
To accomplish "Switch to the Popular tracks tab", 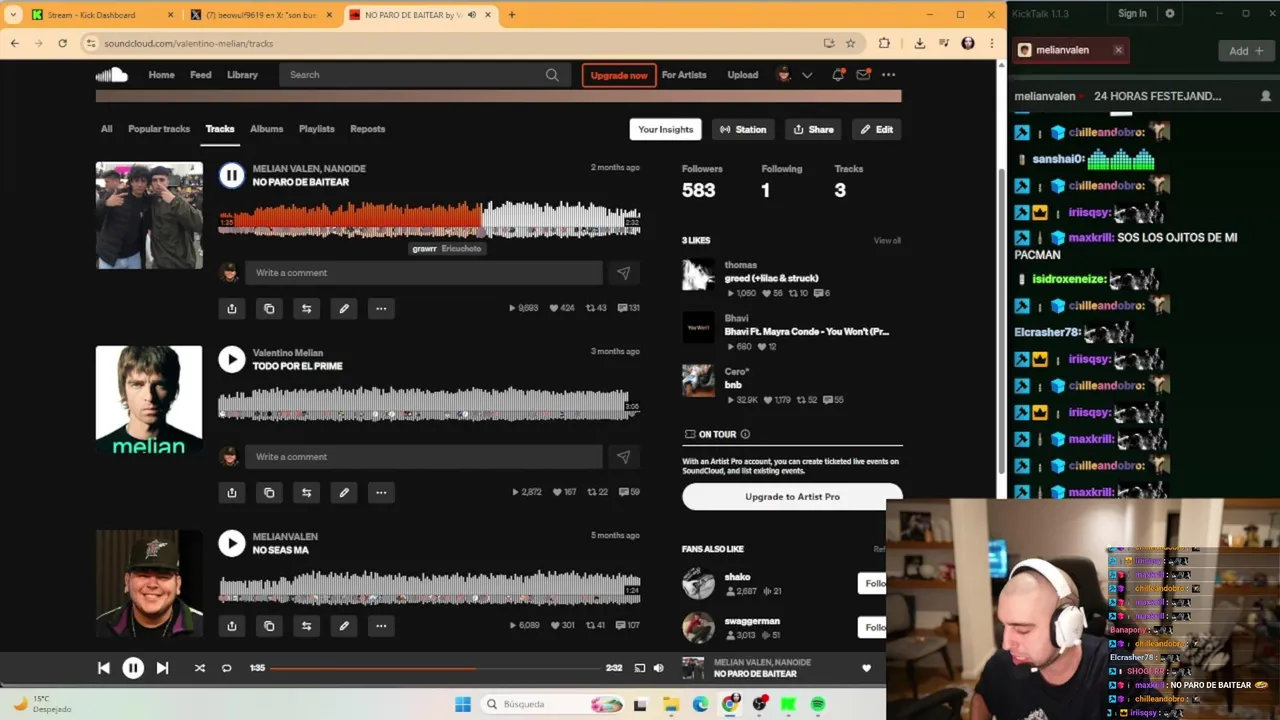I will tap(159, 129).
